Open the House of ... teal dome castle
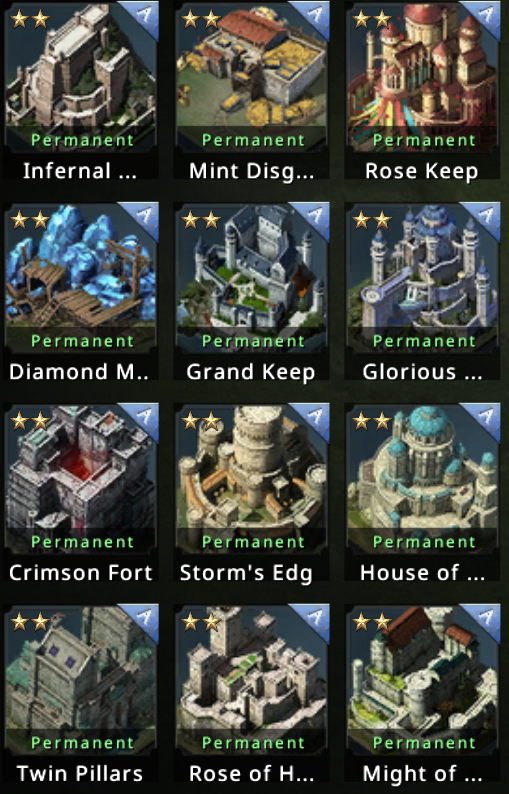509x794 pixels. 422,478
